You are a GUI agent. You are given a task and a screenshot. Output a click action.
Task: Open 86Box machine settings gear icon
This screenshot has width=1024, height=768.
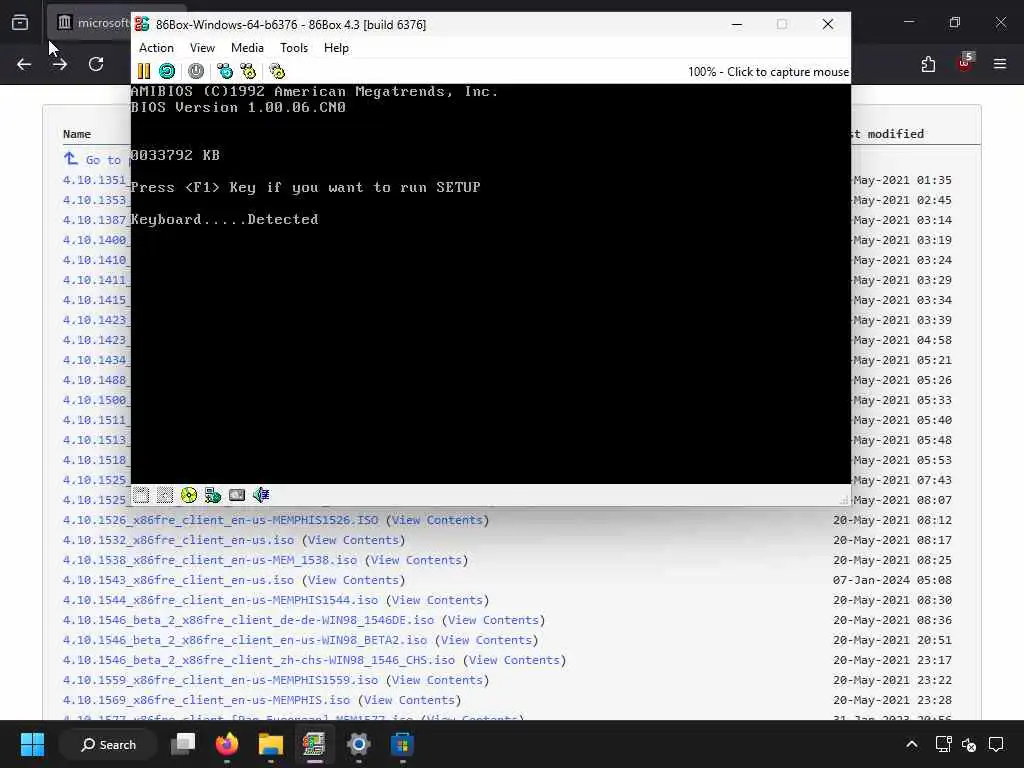[x=277, y=71]
